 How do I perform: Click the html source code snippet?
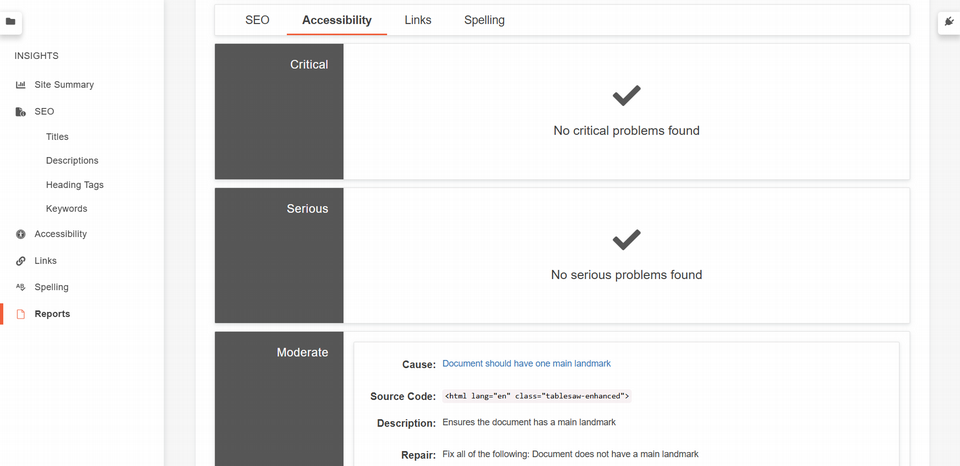coord(536,396)
